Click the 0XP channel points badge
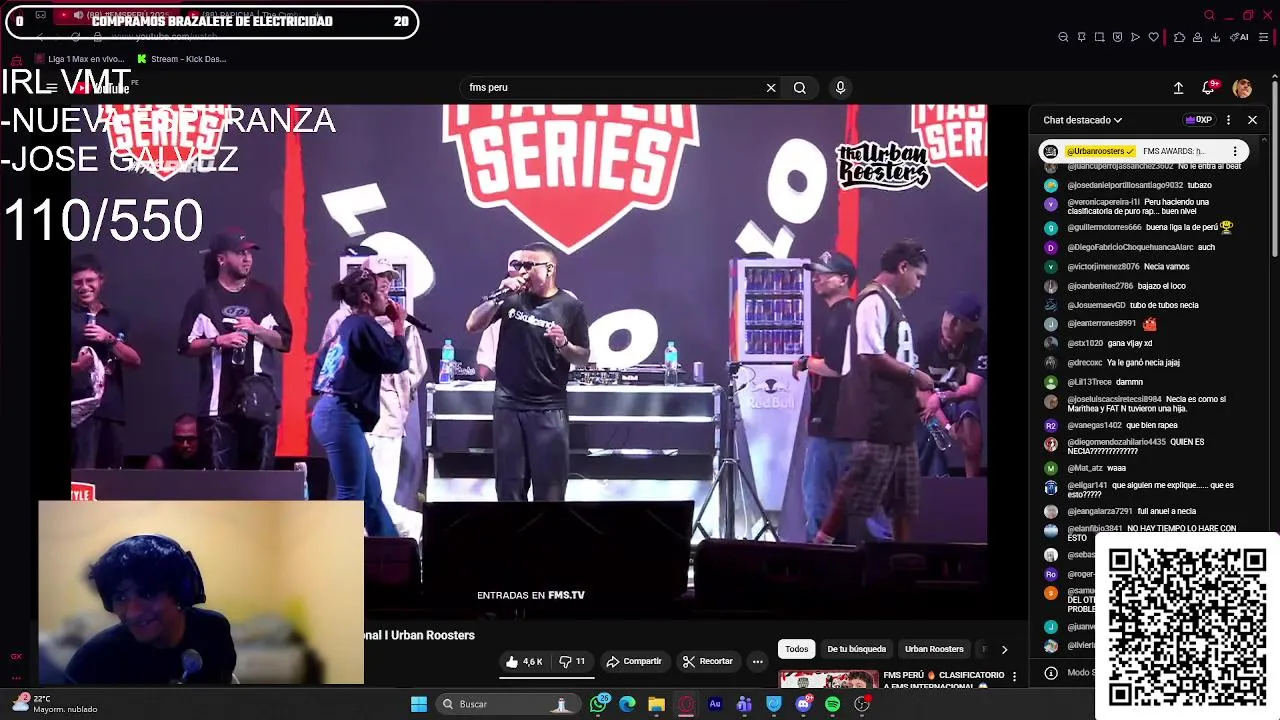The image size is (1280, 720). point(1198,120)
